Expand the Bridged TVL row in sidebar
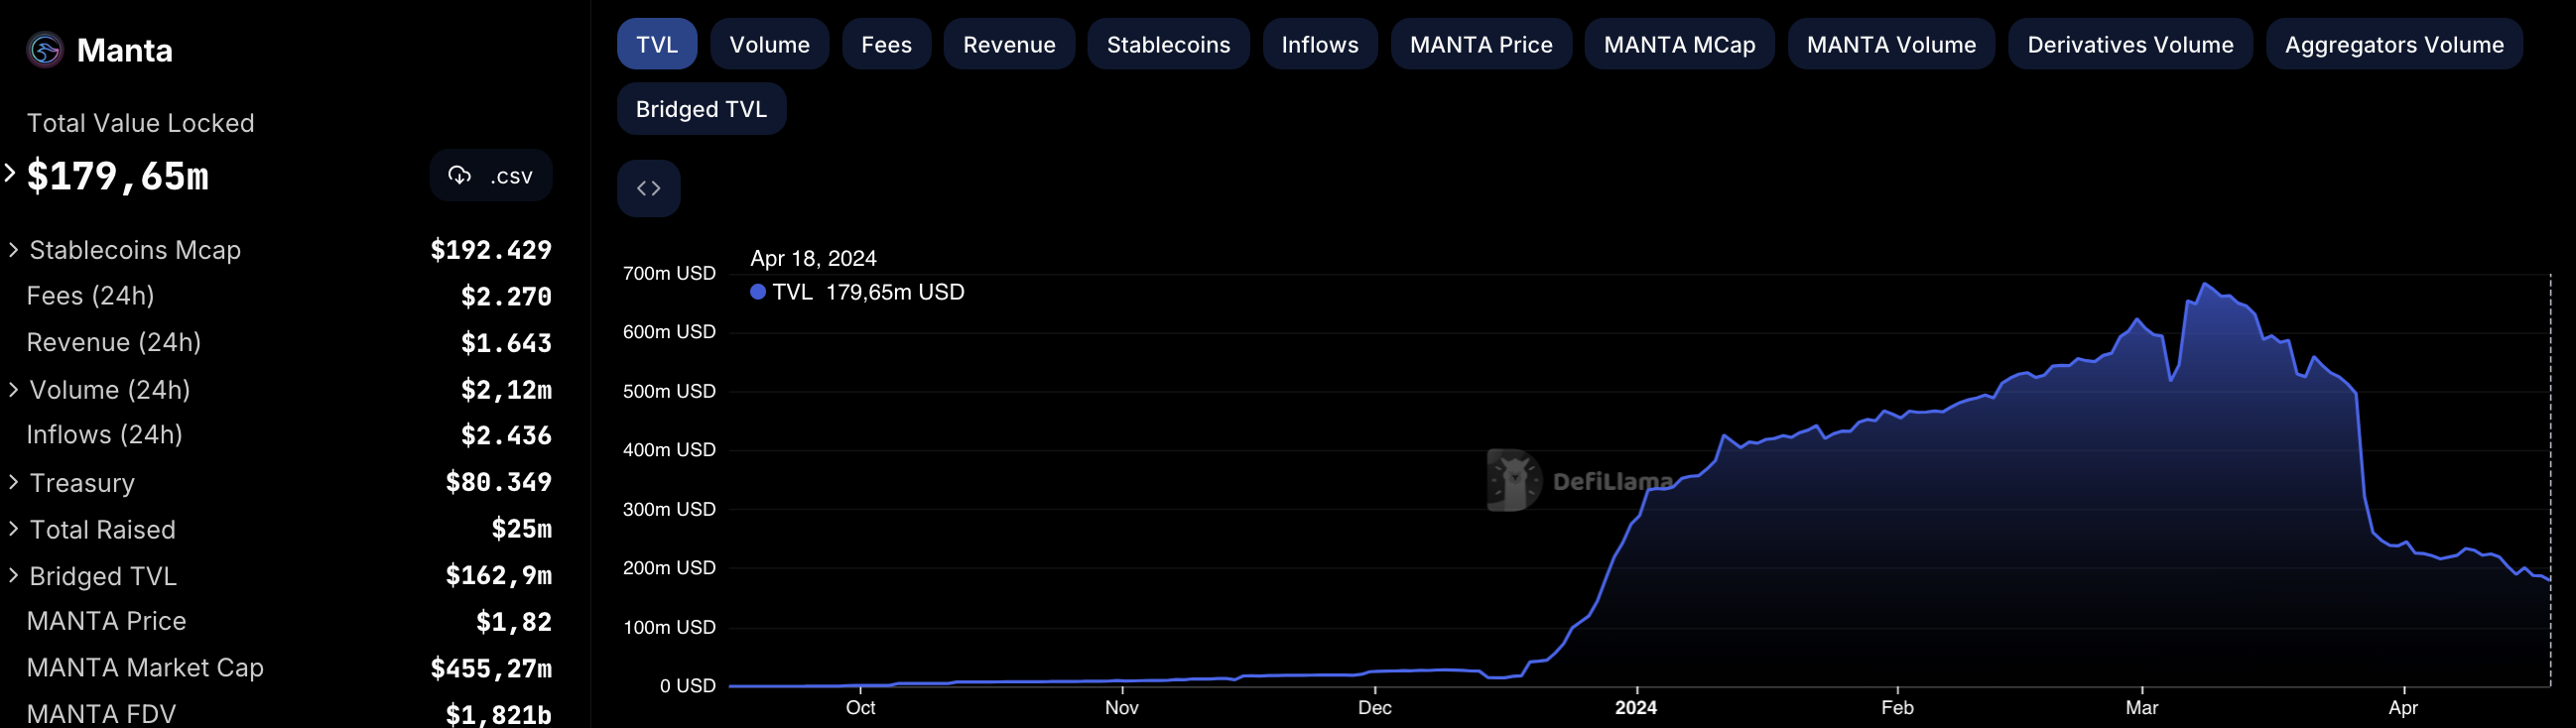 point(14,576)
